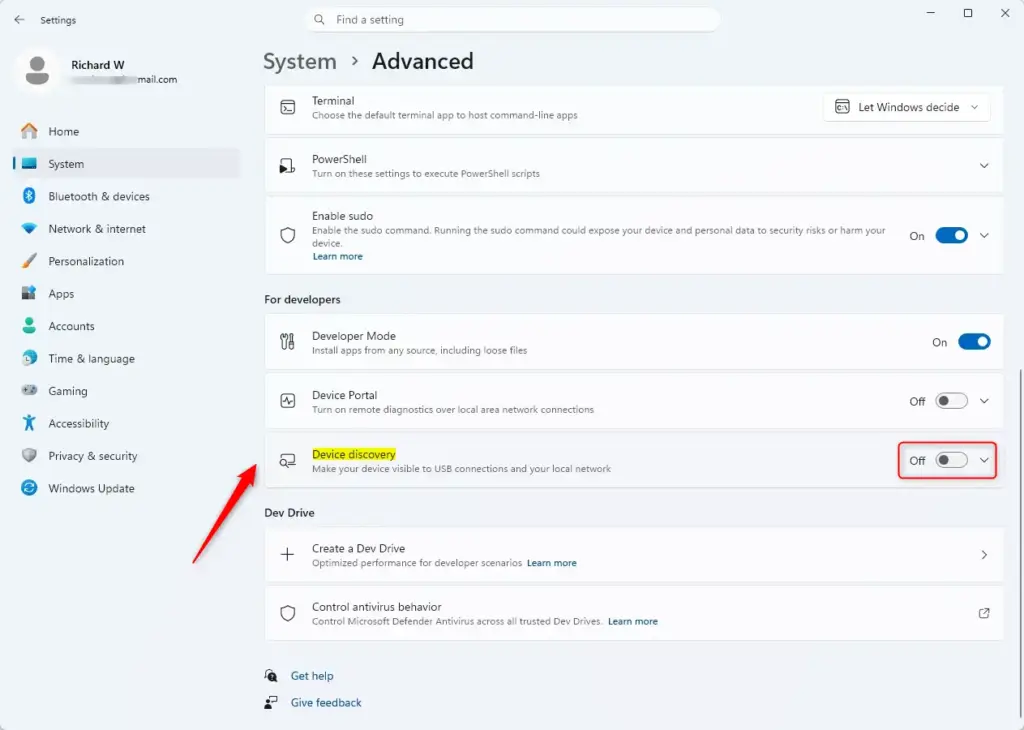Viewport: 1024px width, 730px height.
Task: Click the Device Portal pulse icon
Action: coord(287,400)
